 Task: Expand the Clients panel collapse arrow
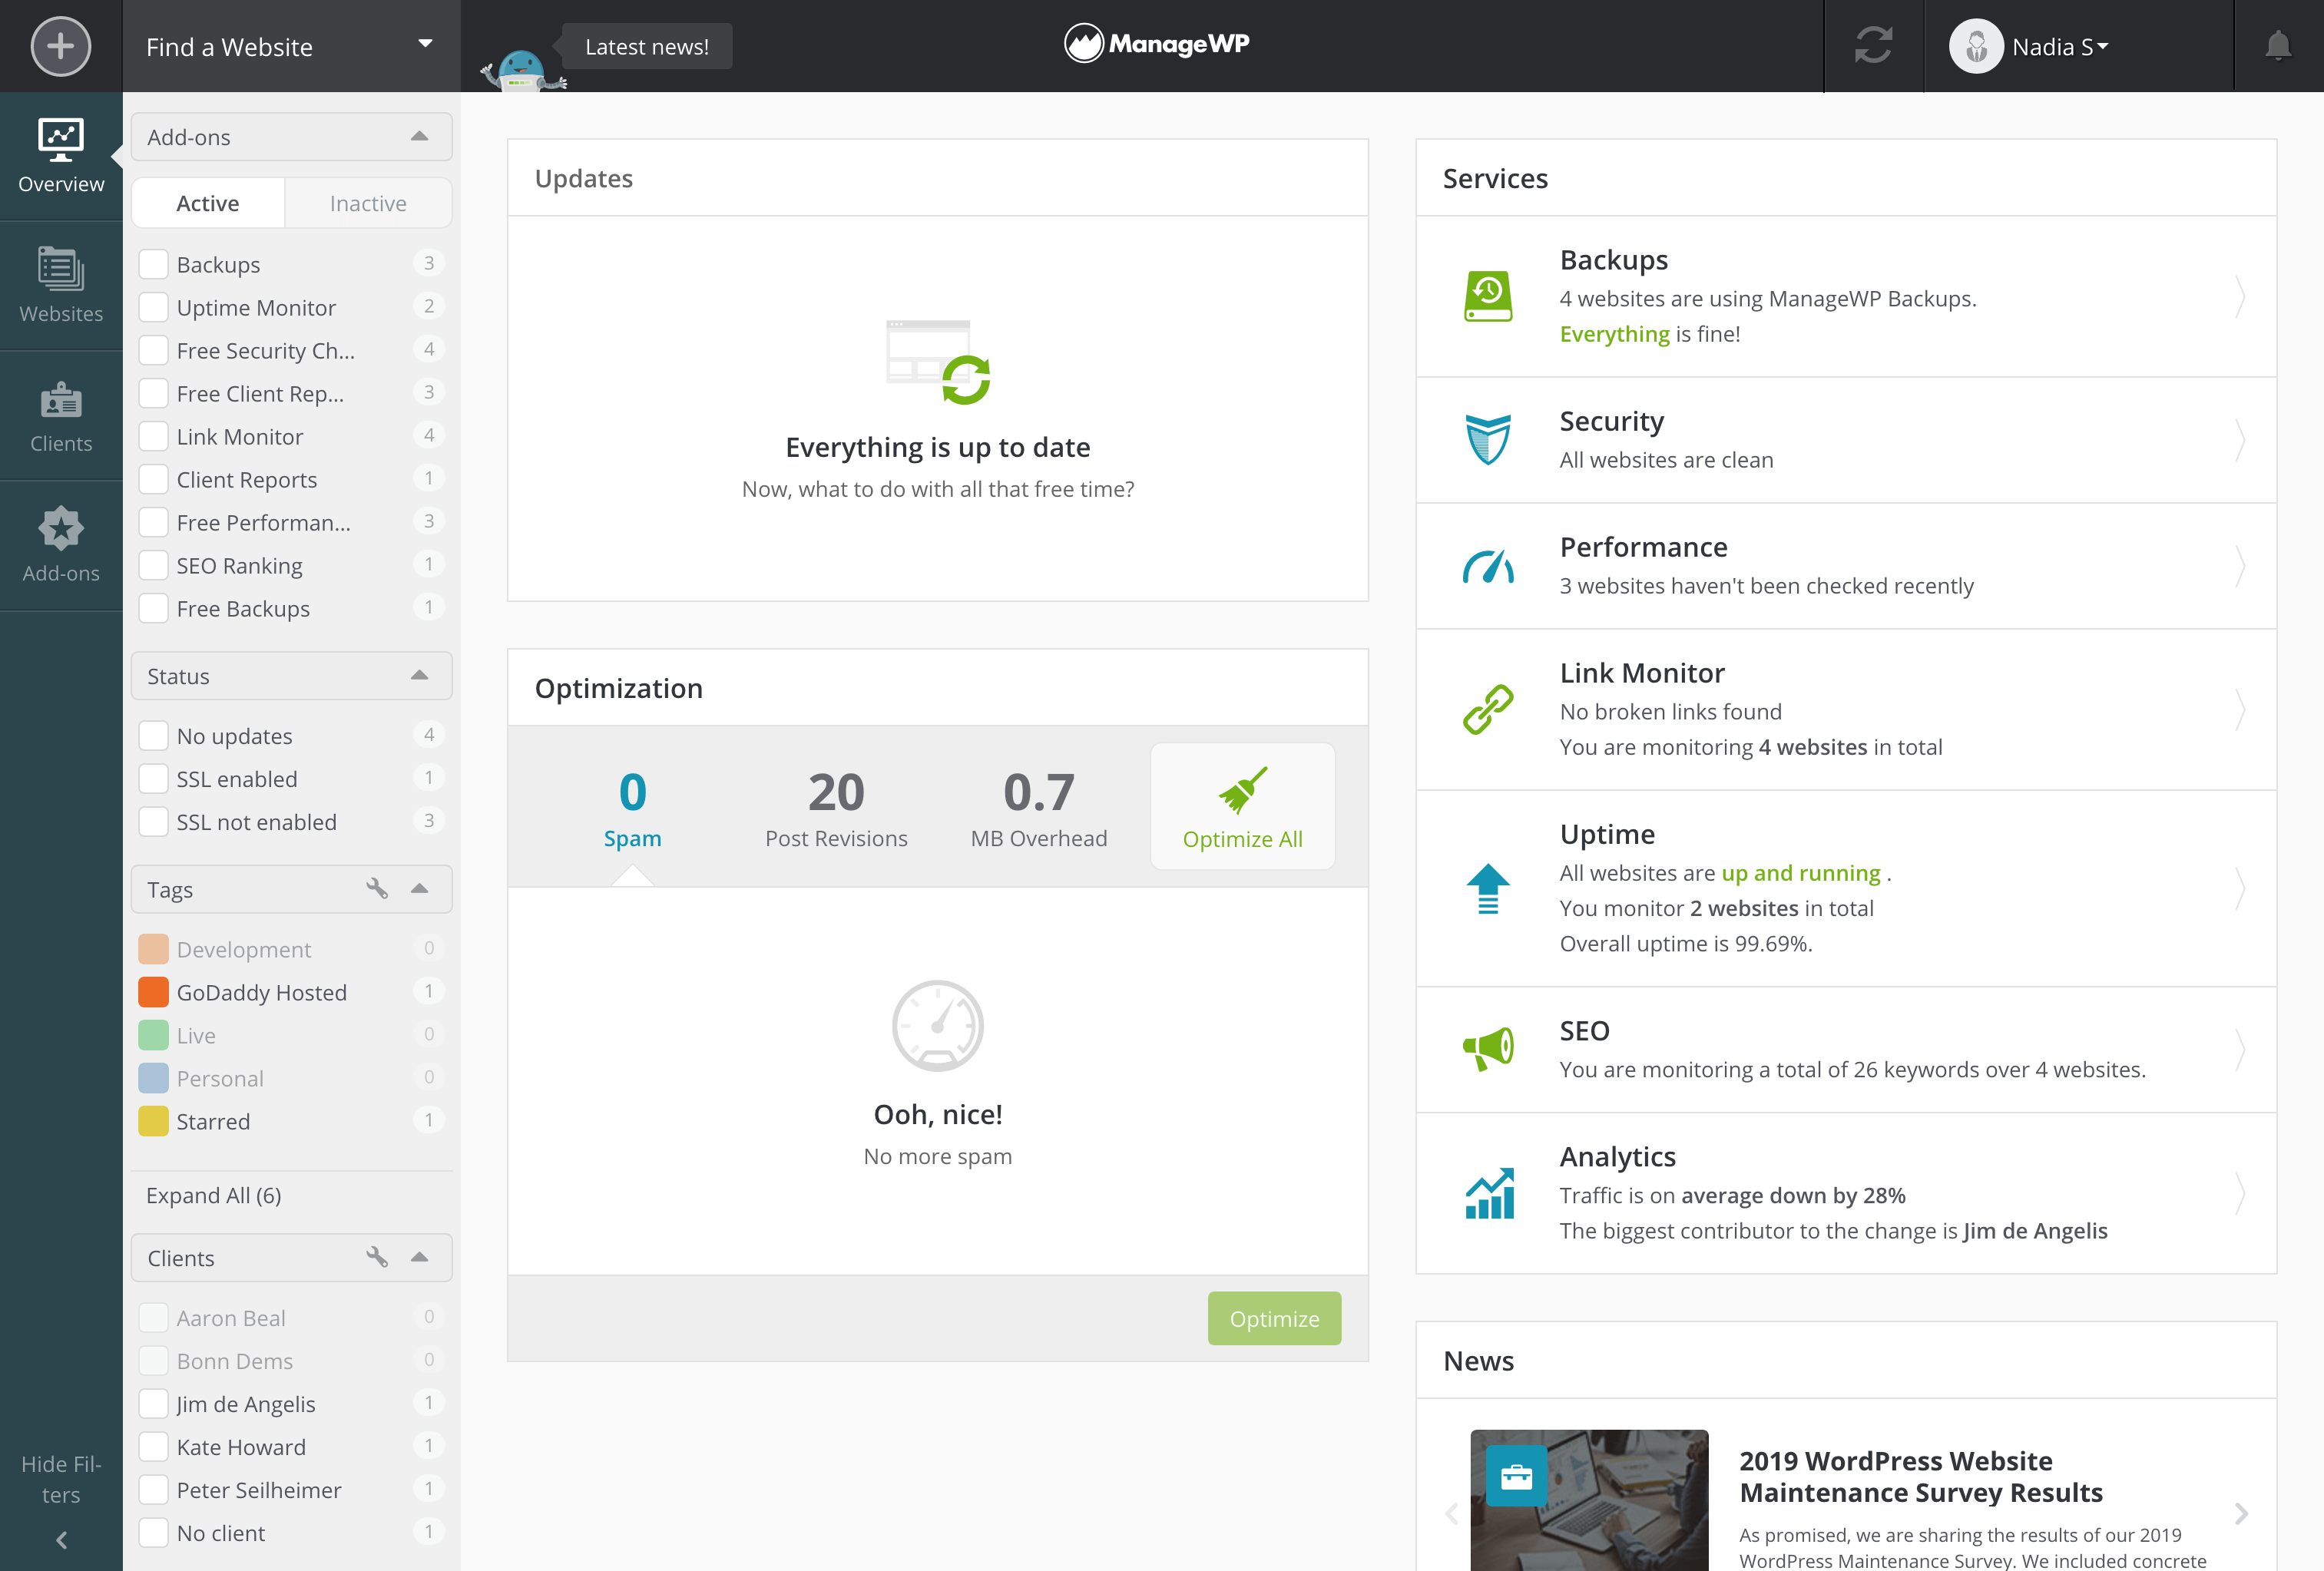pos(419,1257)
